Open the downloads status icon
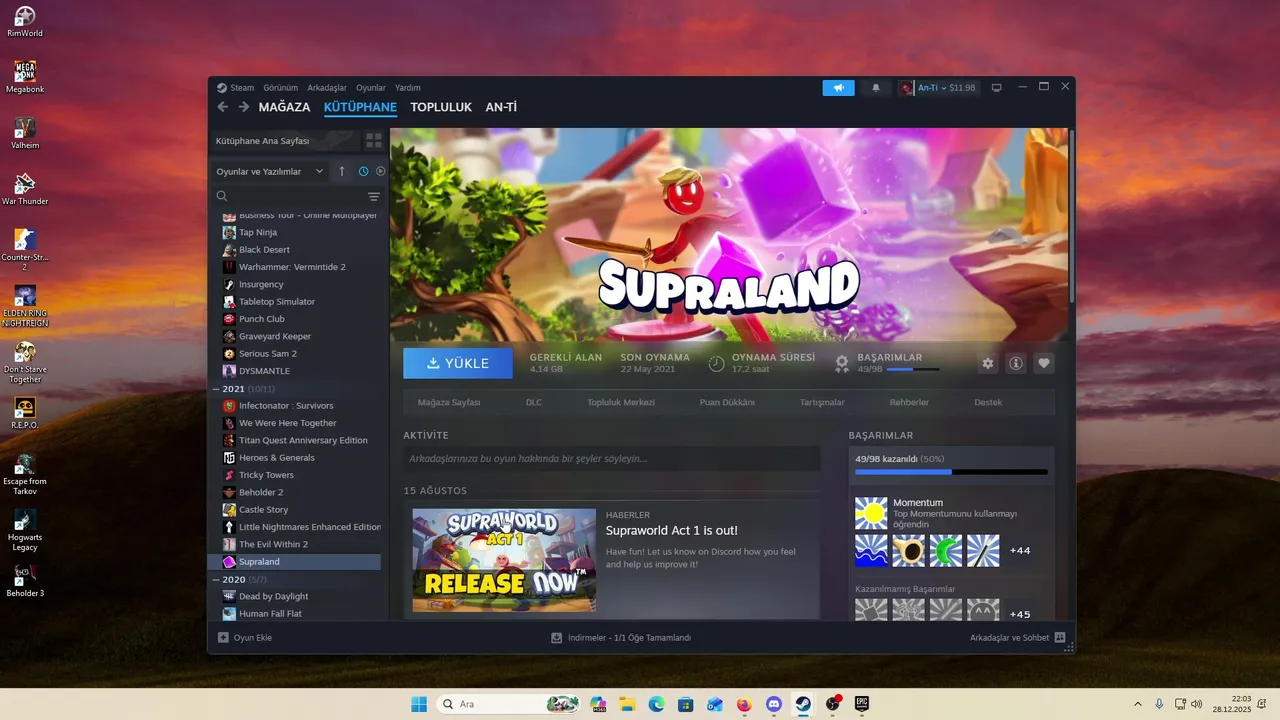The height and width of the screenshot is (720, 1280). pos(557,637)
